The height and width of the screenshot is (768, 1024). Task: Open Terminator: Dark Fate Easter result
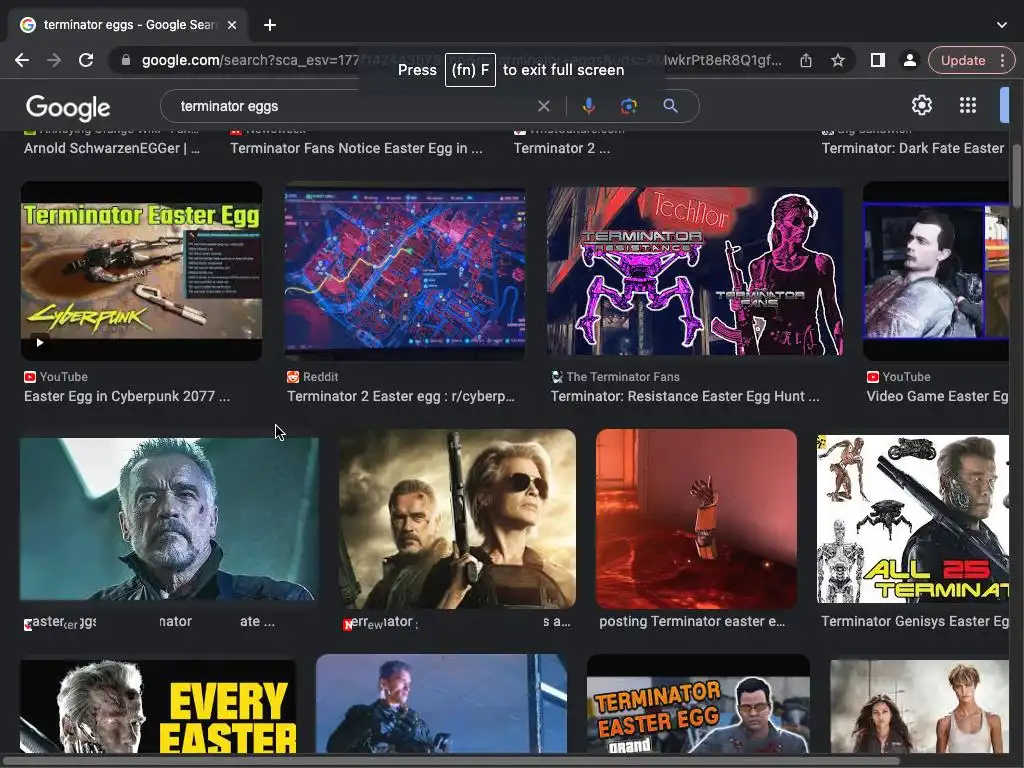coord(912,148)
